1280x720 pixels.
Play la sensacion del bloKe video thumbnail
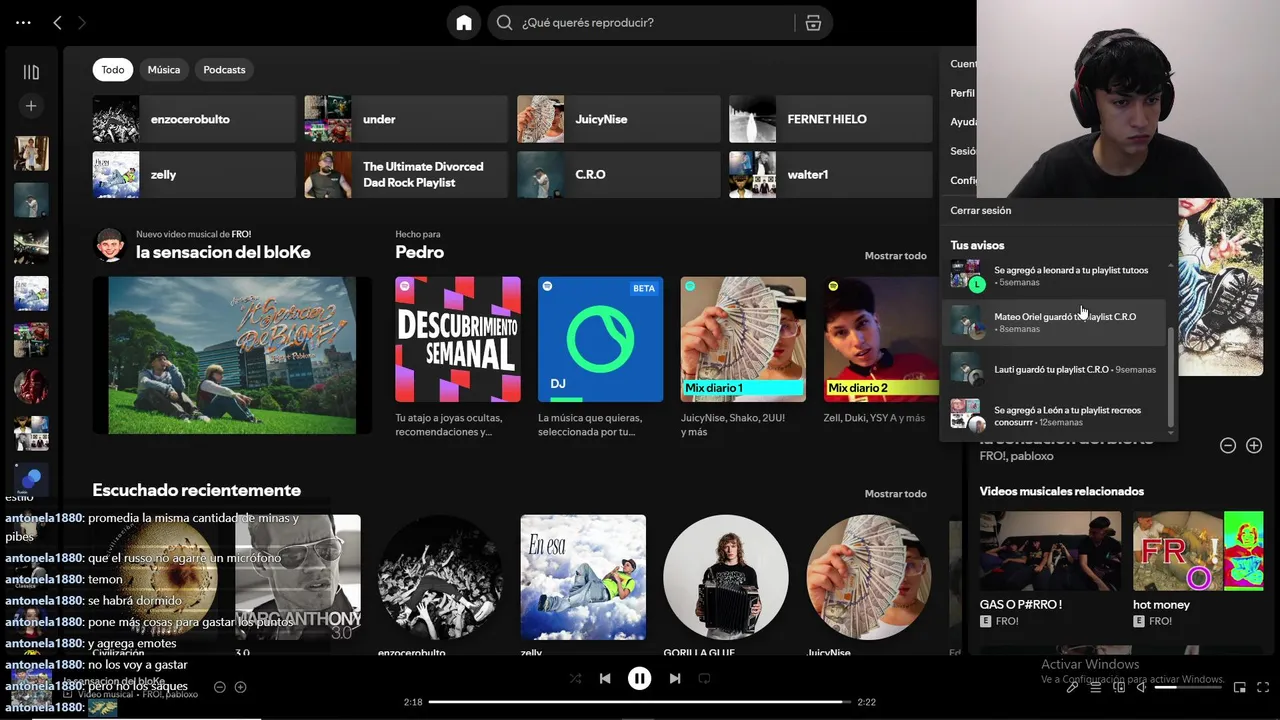click(232, 355)
